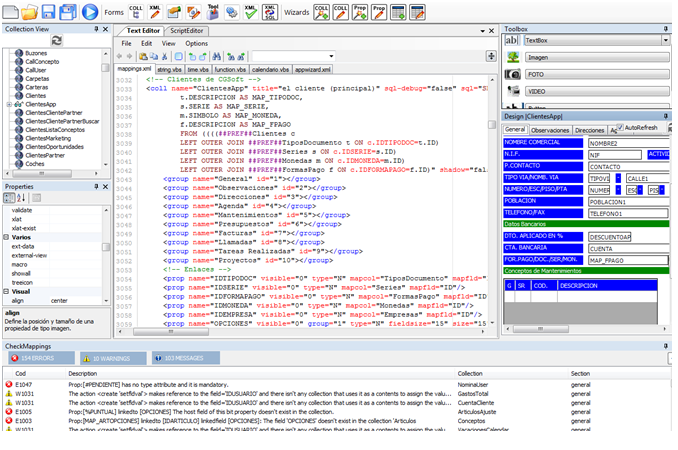Switch to the calendario.vbs file tab

point(270,70)
